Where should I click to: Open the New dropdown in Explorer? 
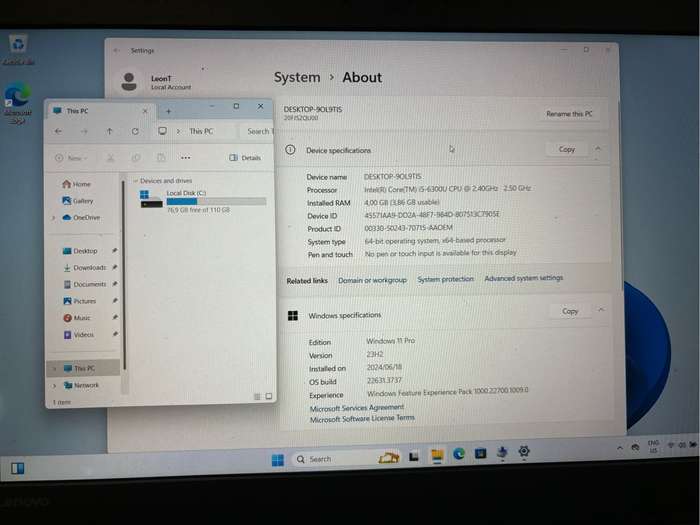71,158
